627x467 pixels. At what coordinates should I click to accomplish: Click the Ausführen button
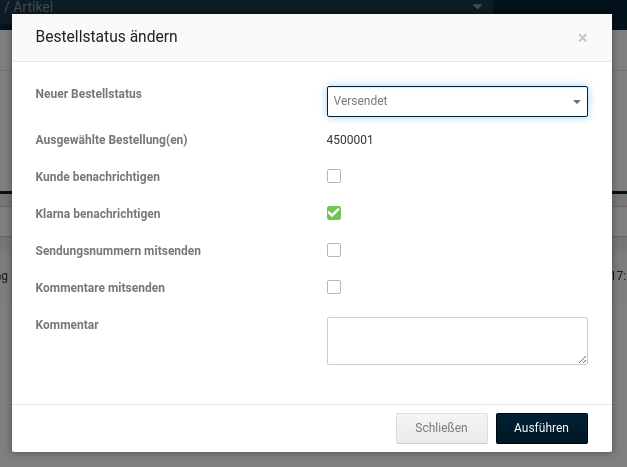(541, 428)
